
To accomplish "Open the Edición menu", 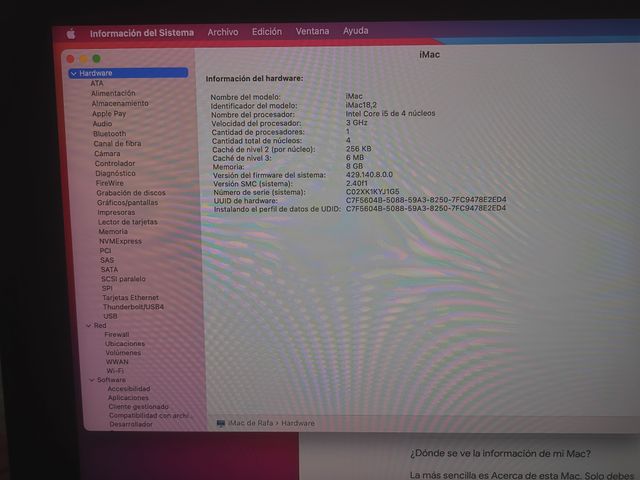I will coord(267,31).
